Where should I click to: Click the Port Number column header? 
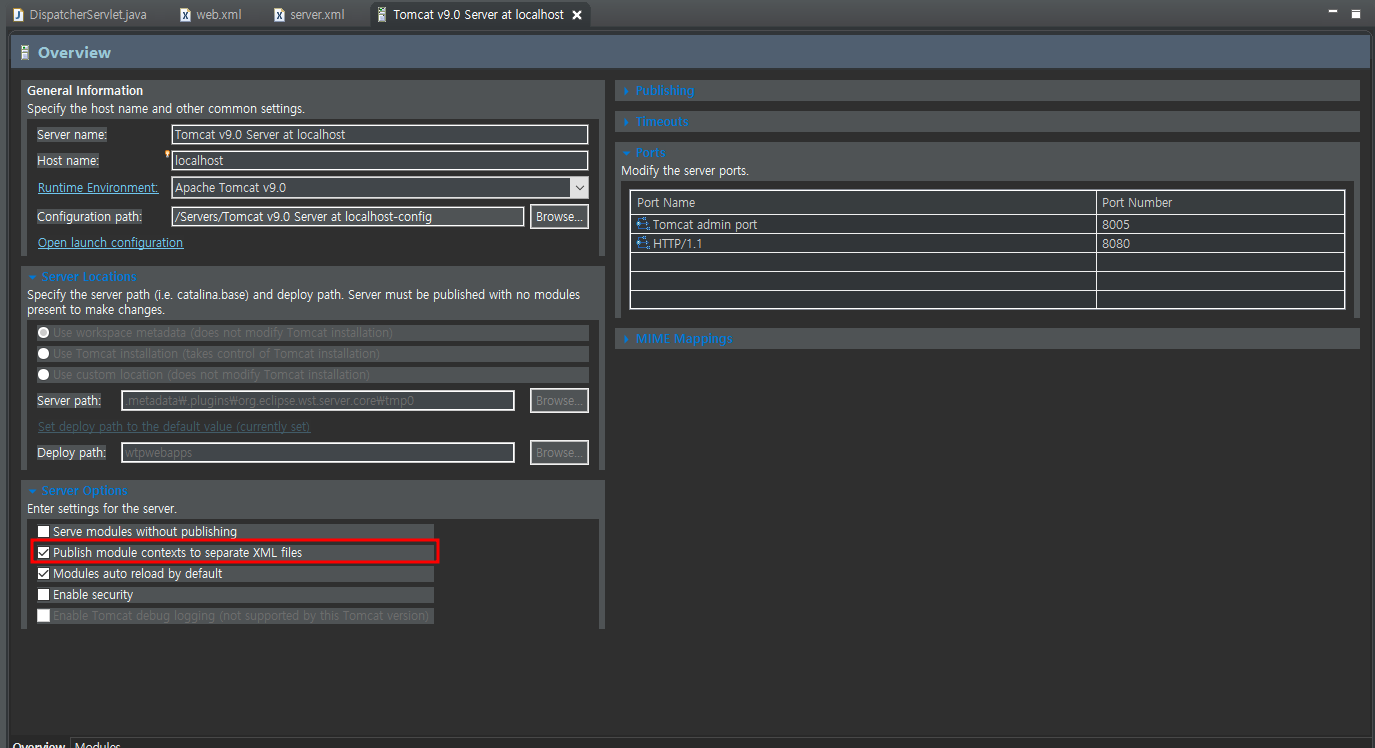pos(1220,202)
